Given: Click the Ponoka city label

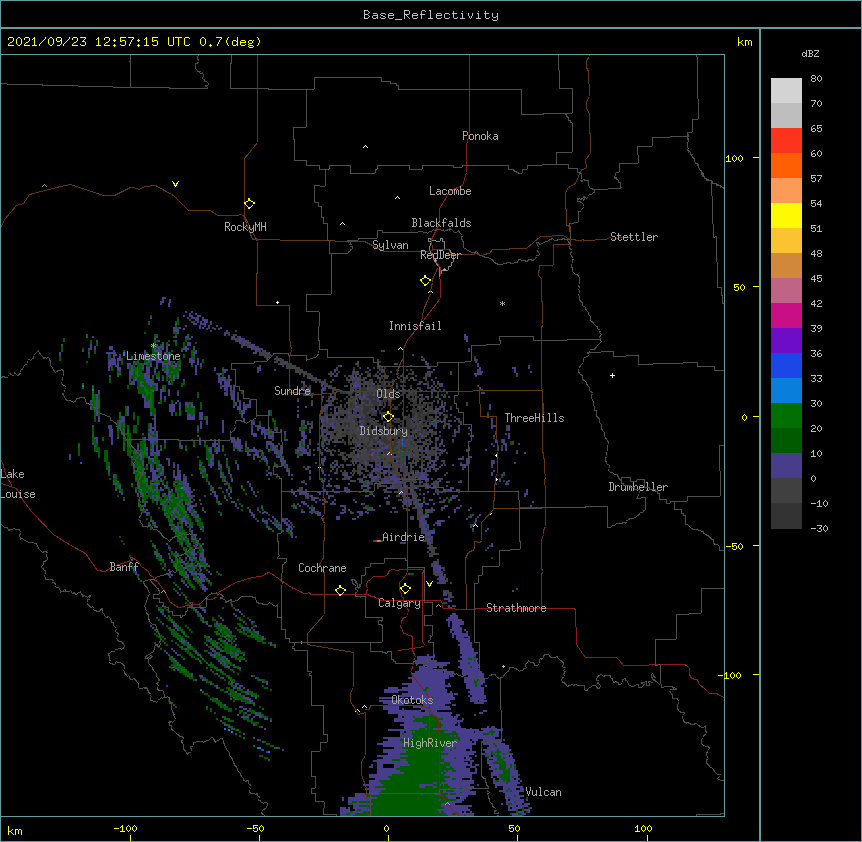Looking at the screenshot, I should [x=480, y=136].
